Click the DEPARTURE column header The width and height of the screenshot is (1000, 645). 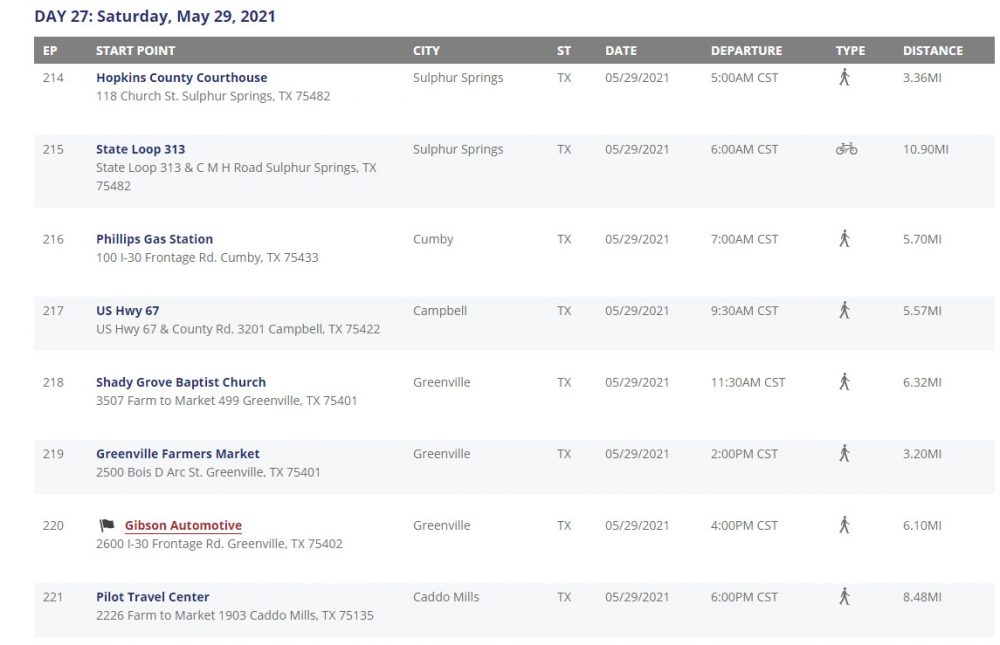[746, 50]
